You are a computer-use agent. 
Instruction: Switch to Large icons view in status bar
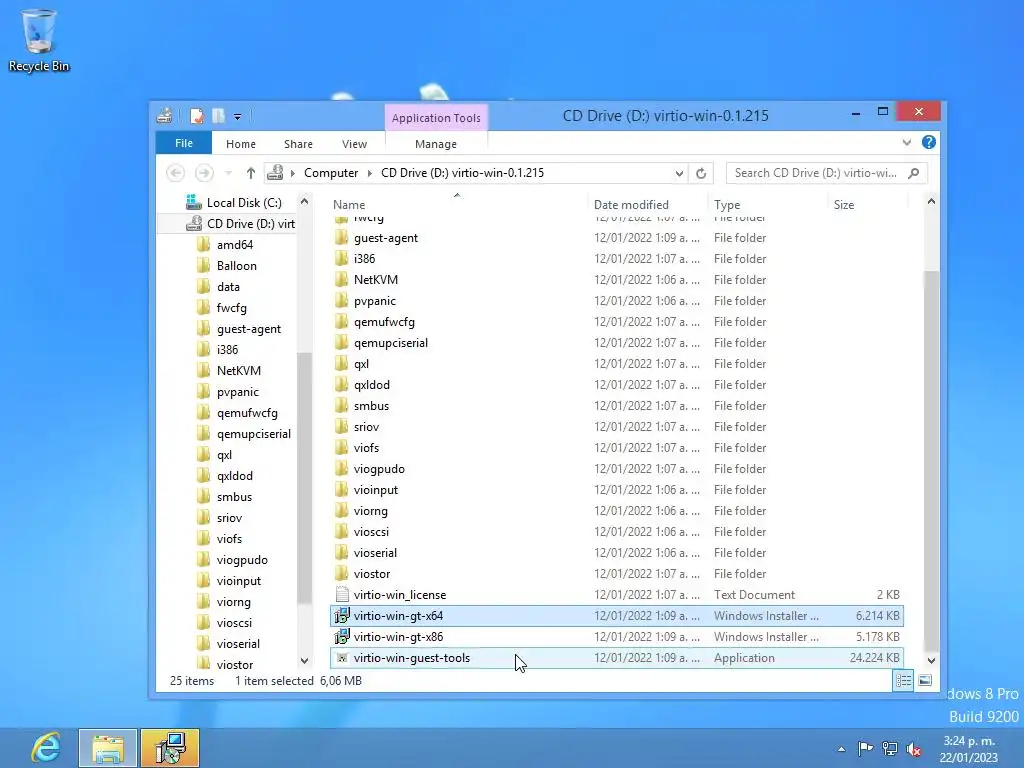(925, 680)
